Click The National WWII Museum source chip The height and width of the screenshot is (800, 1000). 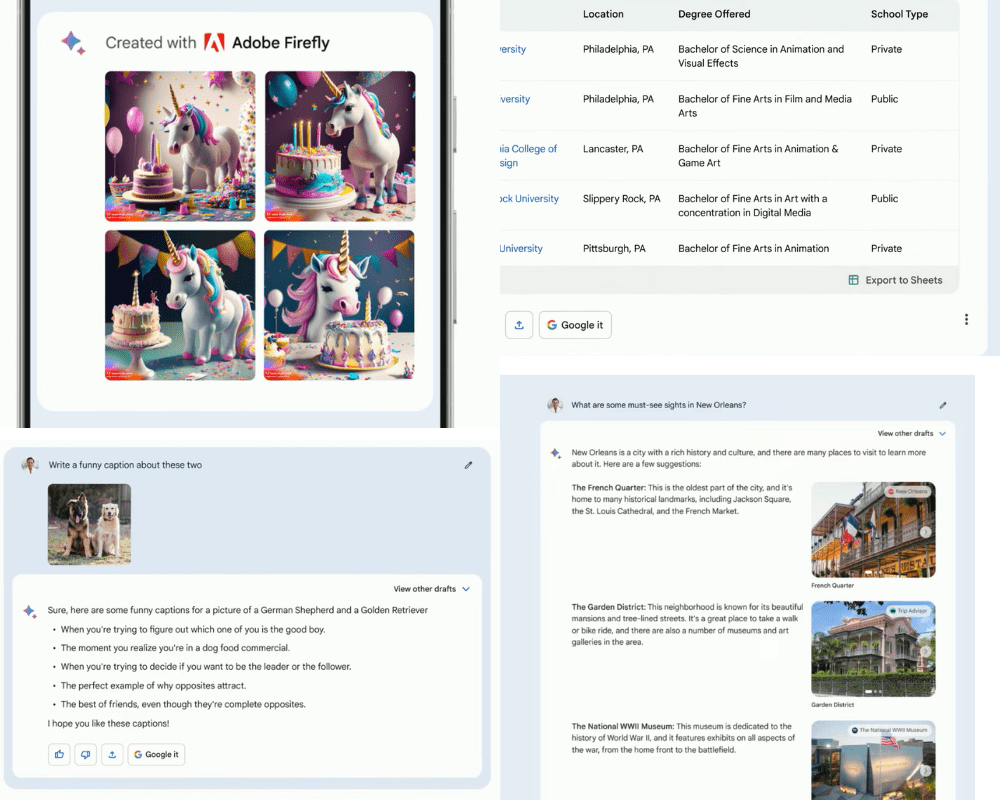pos(889,730)
